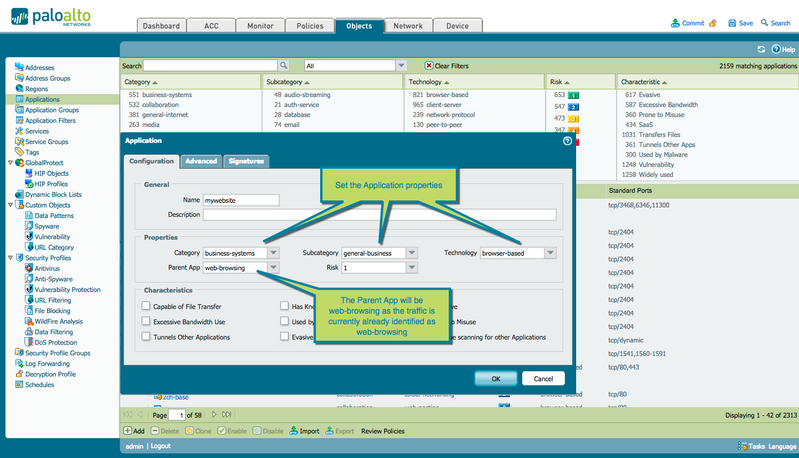This screenshot has height=458, width=799.
Task: Click the Addresses icon in sidebar
Action: point(19,67)
